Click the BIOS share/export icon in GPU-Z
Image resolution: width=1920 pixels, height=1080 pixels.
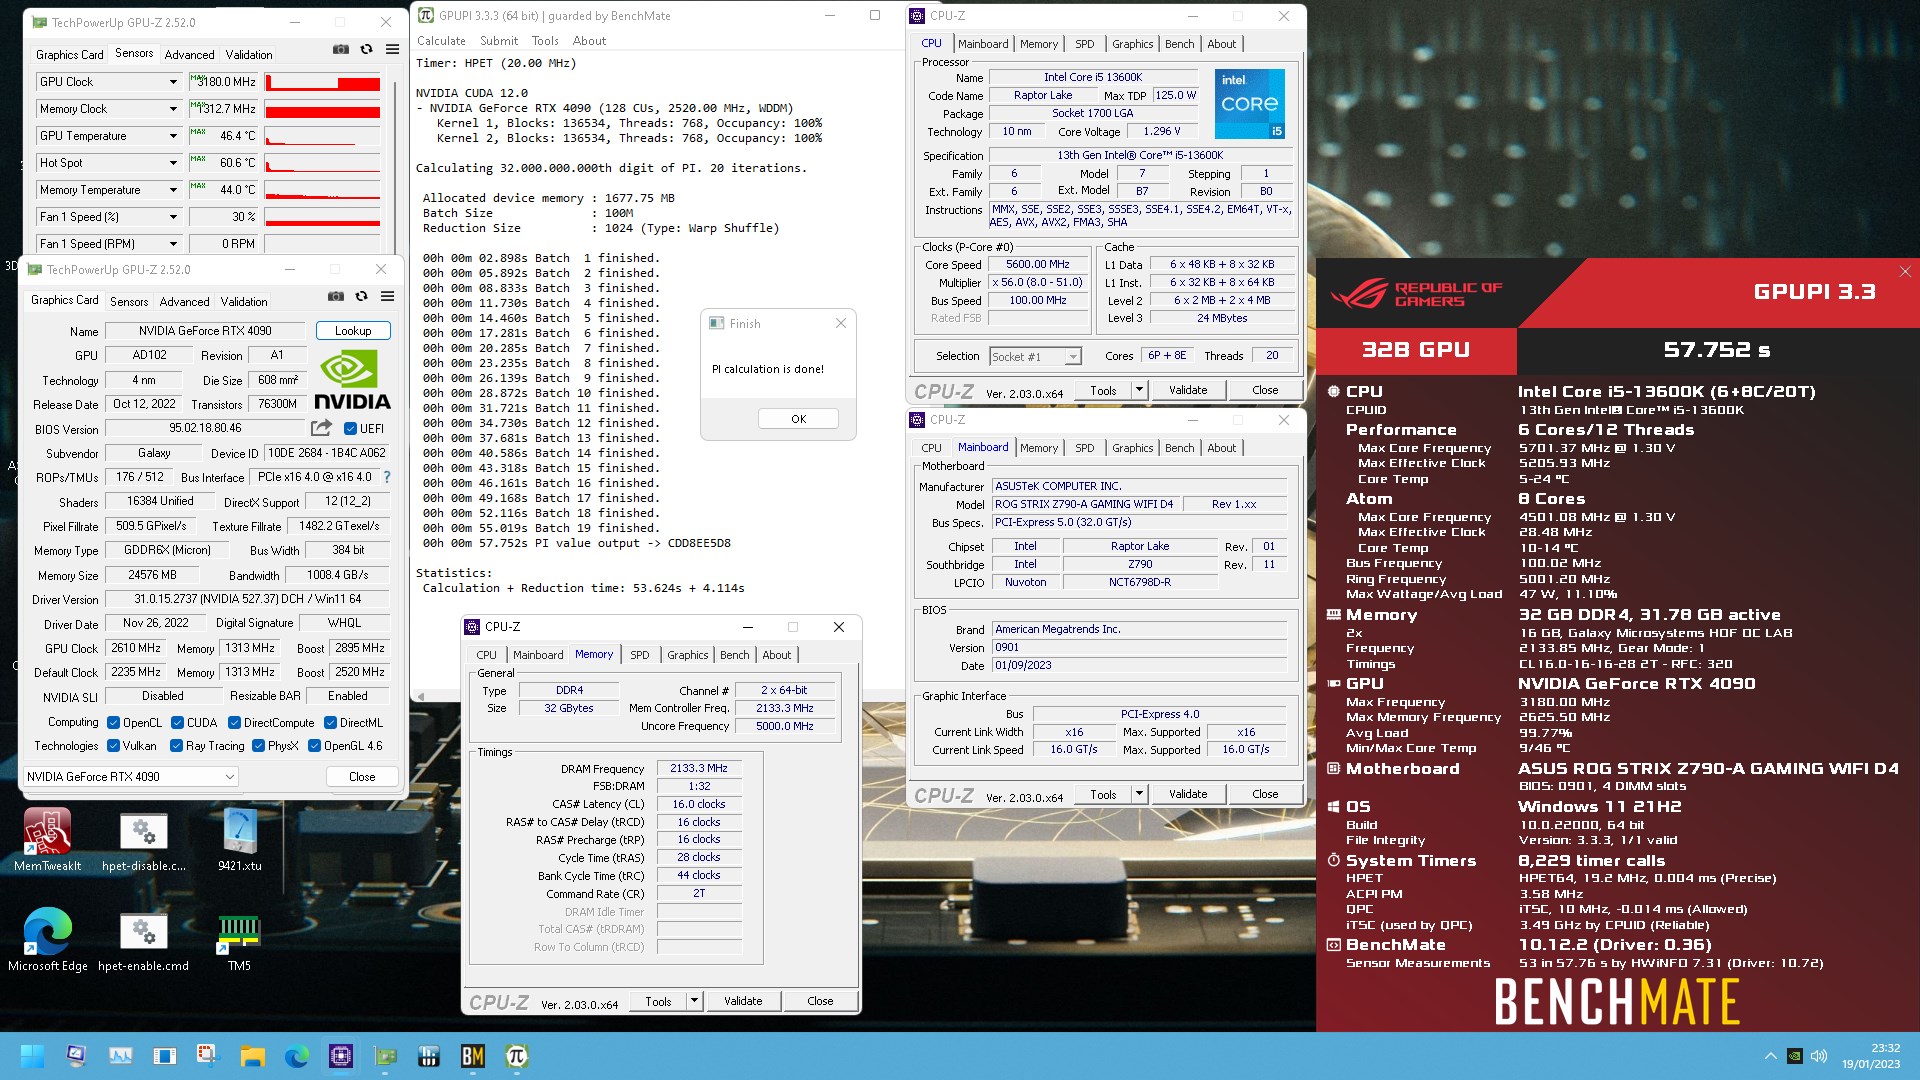pyautogui.click(x=321, y=428)
